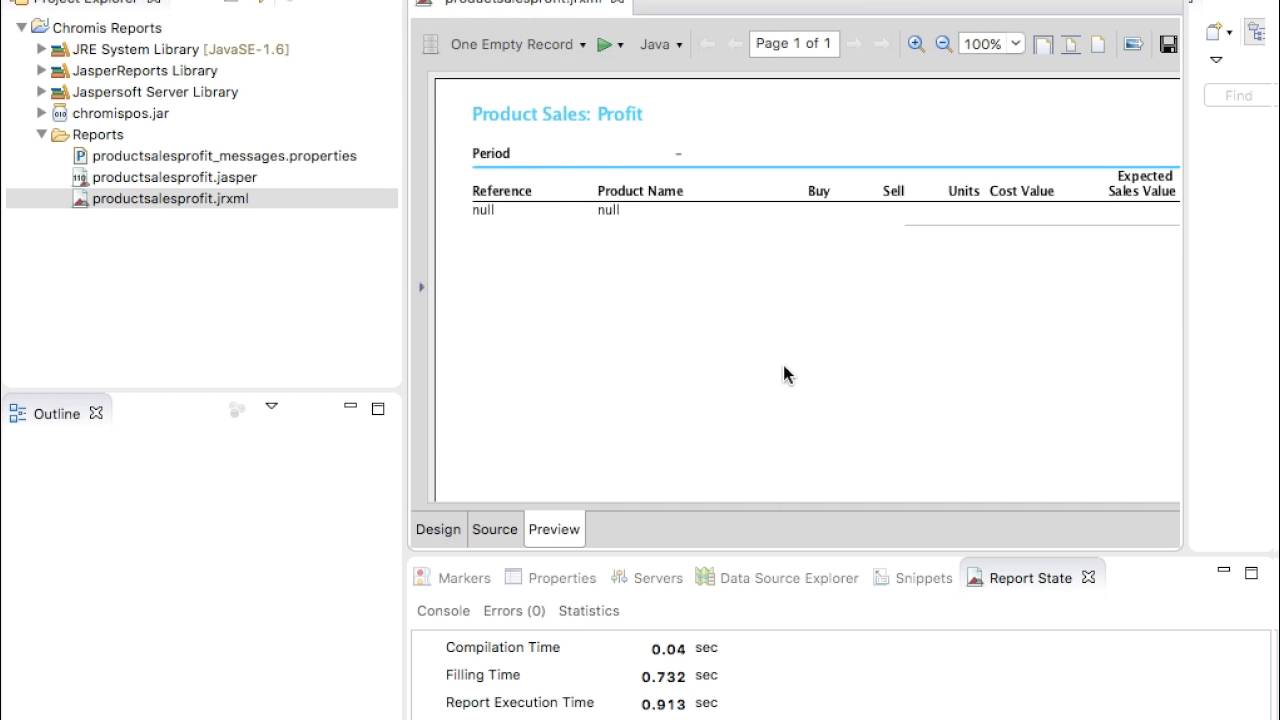This screenshot has height=720, width=1280.
Task: Close the Outline view
Action: click(96, 413)
